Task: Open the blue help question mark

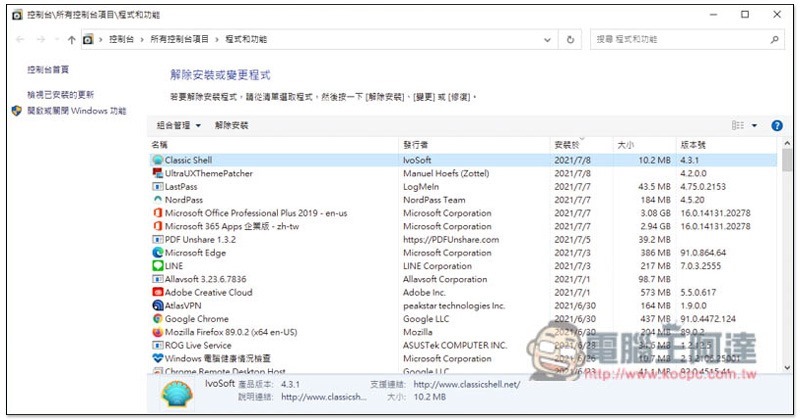Action: (777, 126)
